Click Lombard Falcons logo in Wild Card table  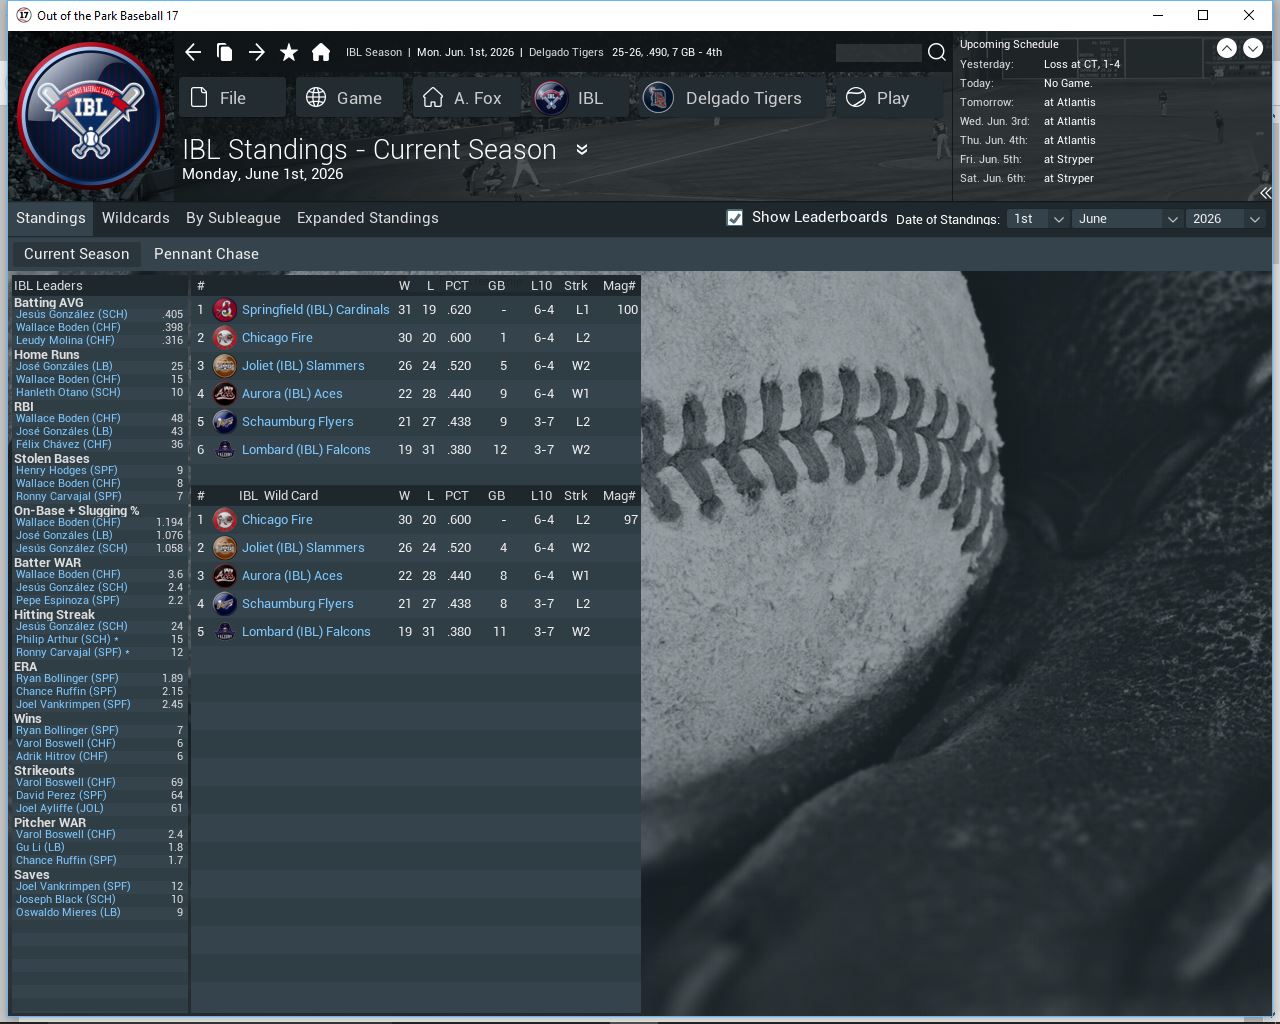pos(225,632)
